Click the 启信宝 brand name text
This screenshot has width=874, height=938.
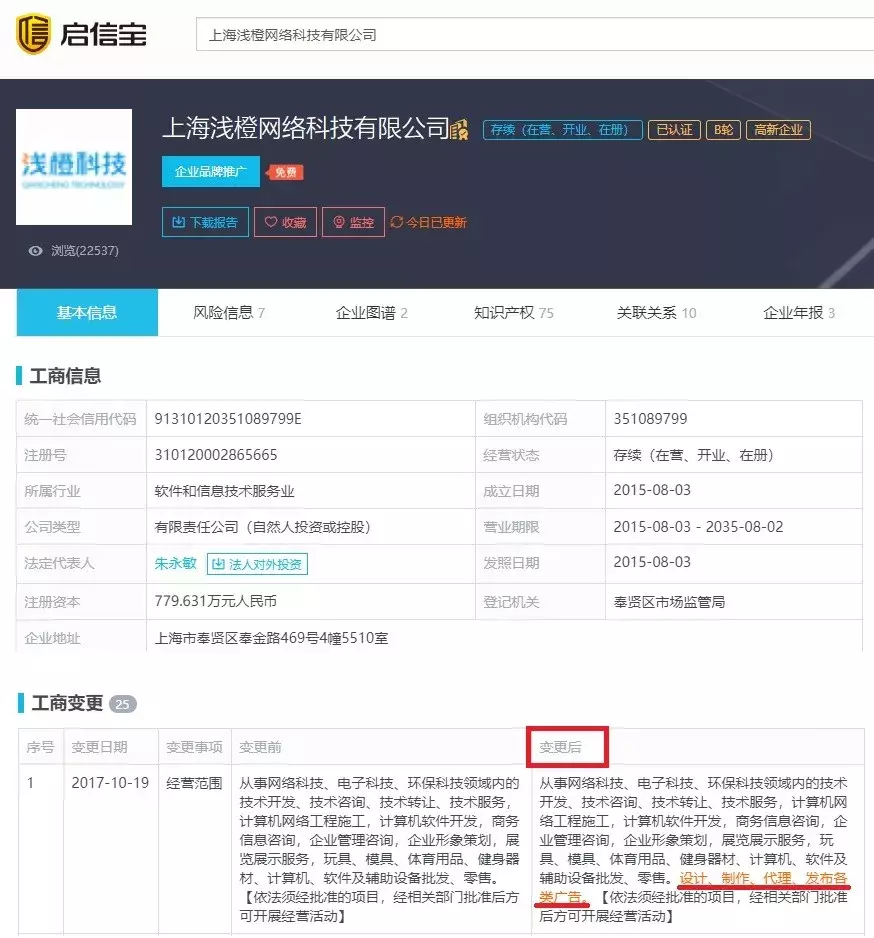(x=103, y=34)
